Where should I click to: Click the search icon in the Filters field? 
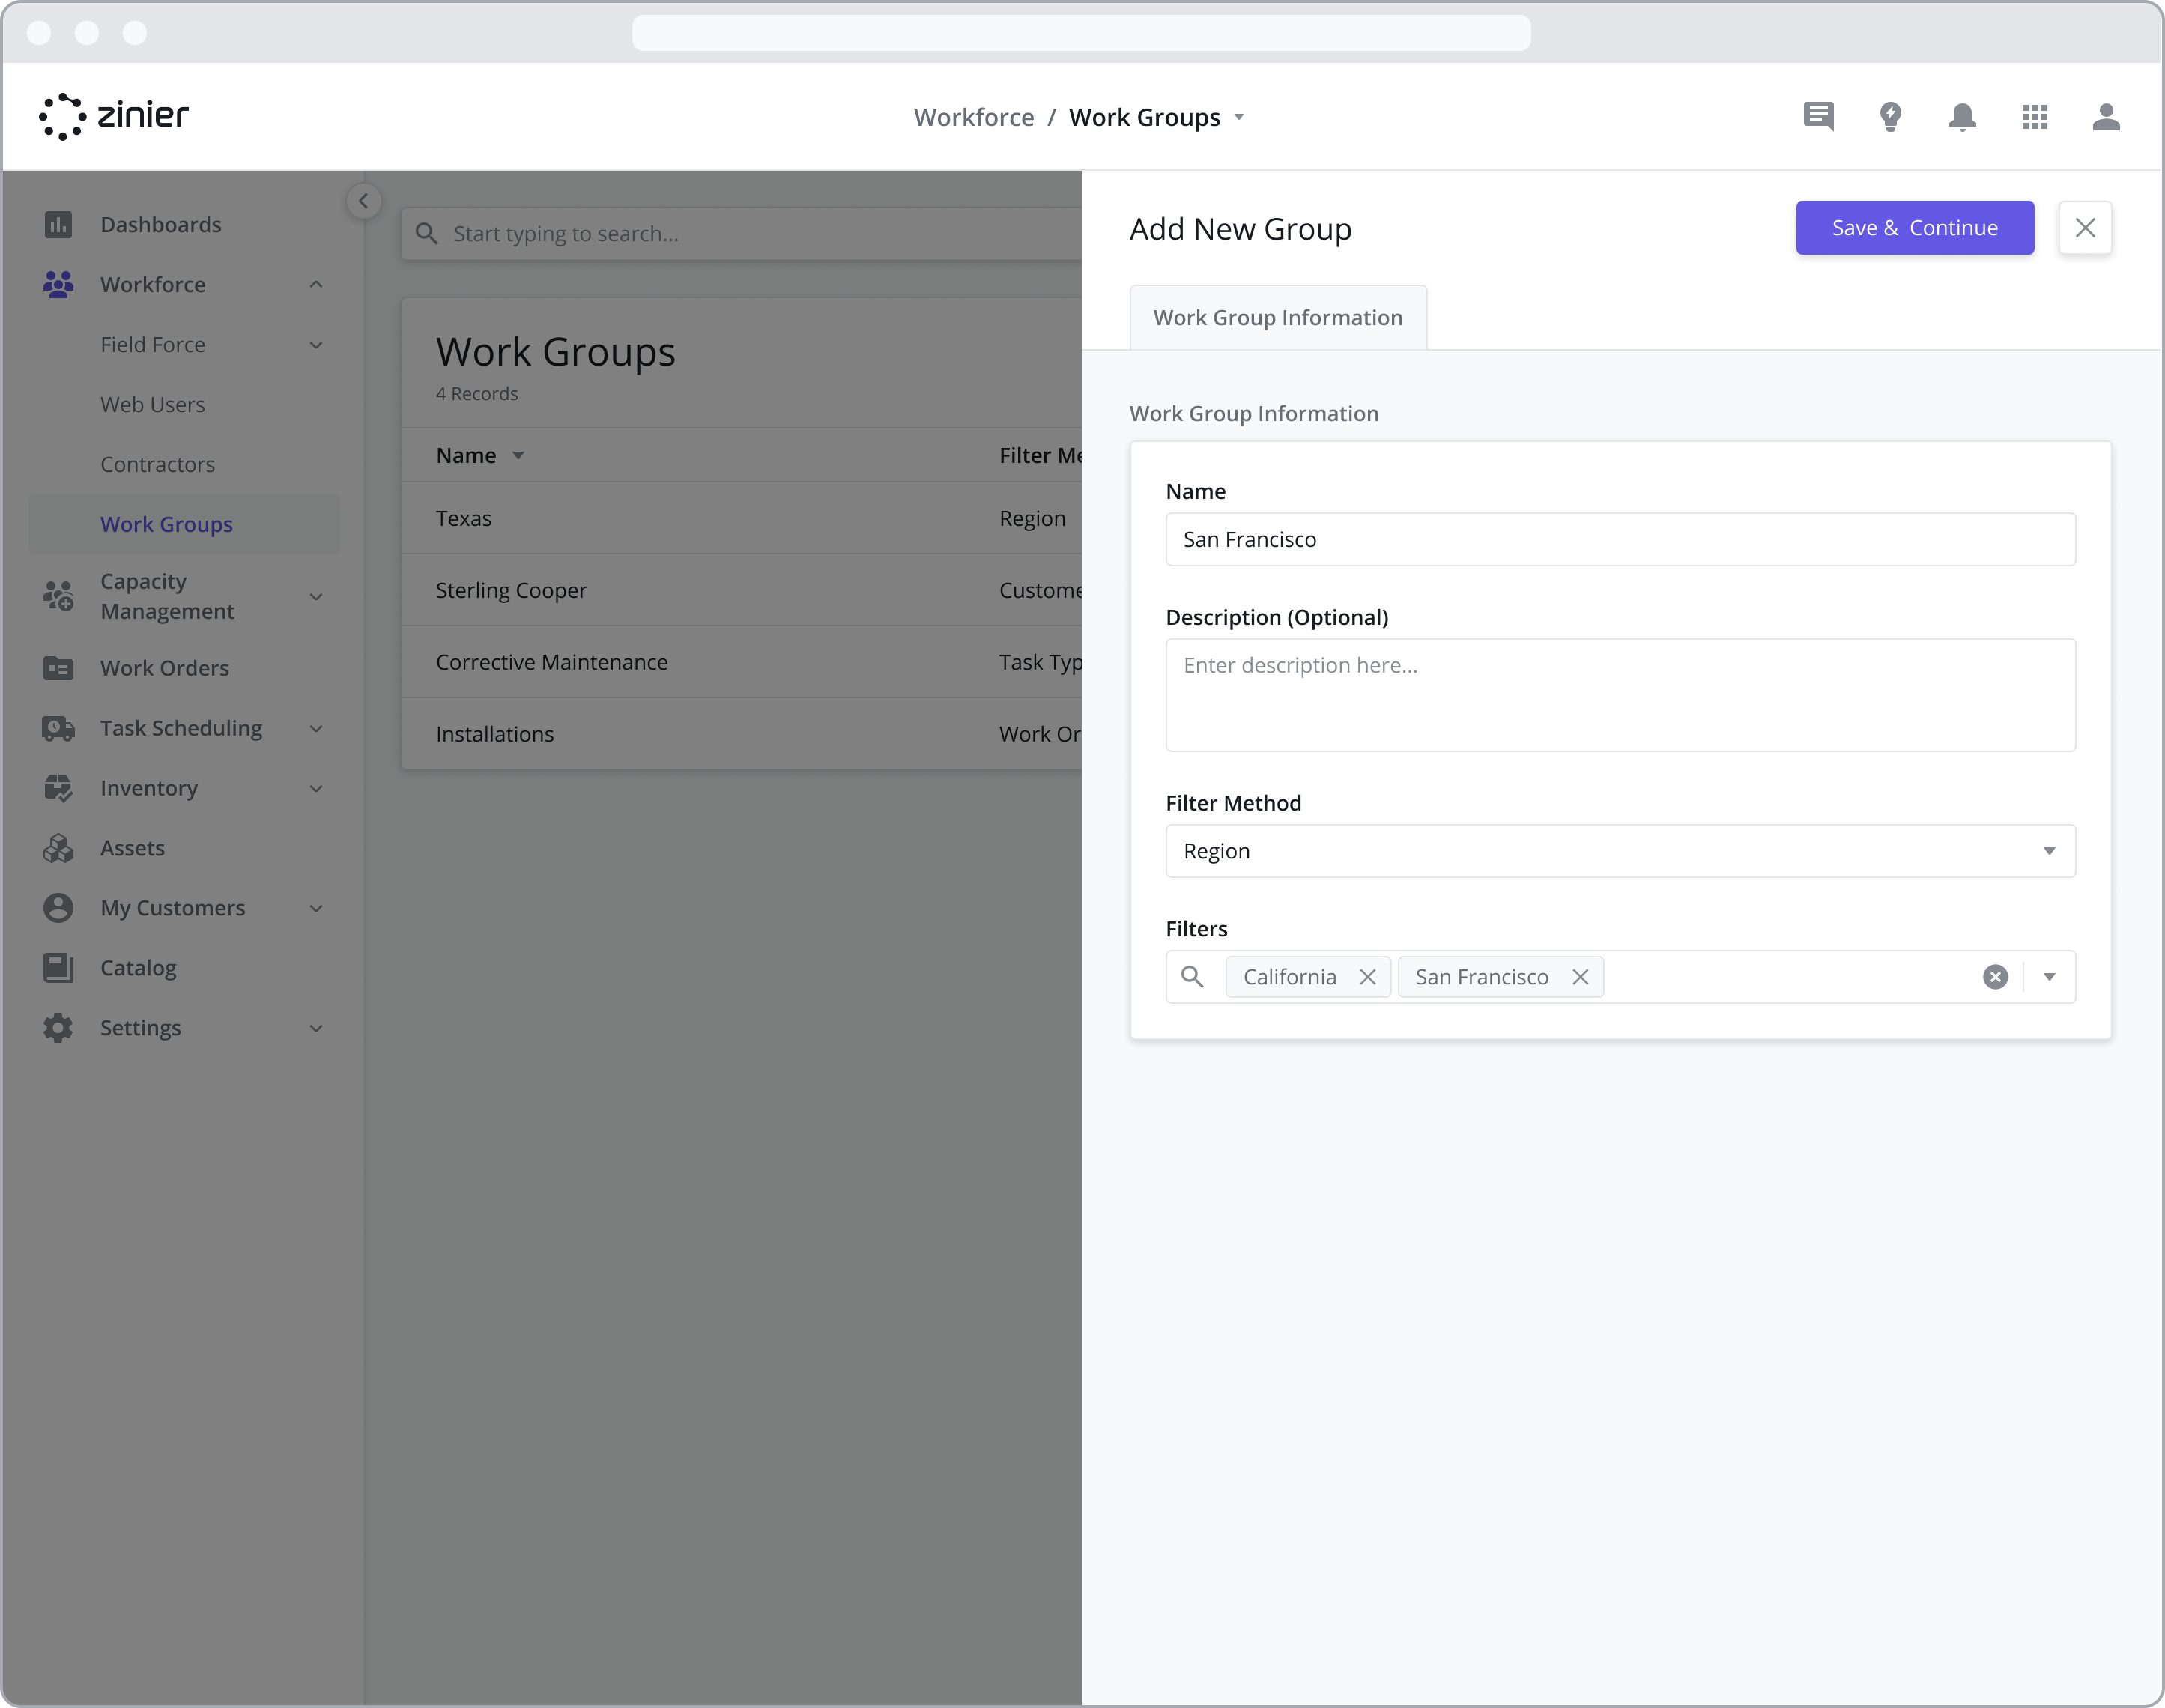tap(1192, 977)
